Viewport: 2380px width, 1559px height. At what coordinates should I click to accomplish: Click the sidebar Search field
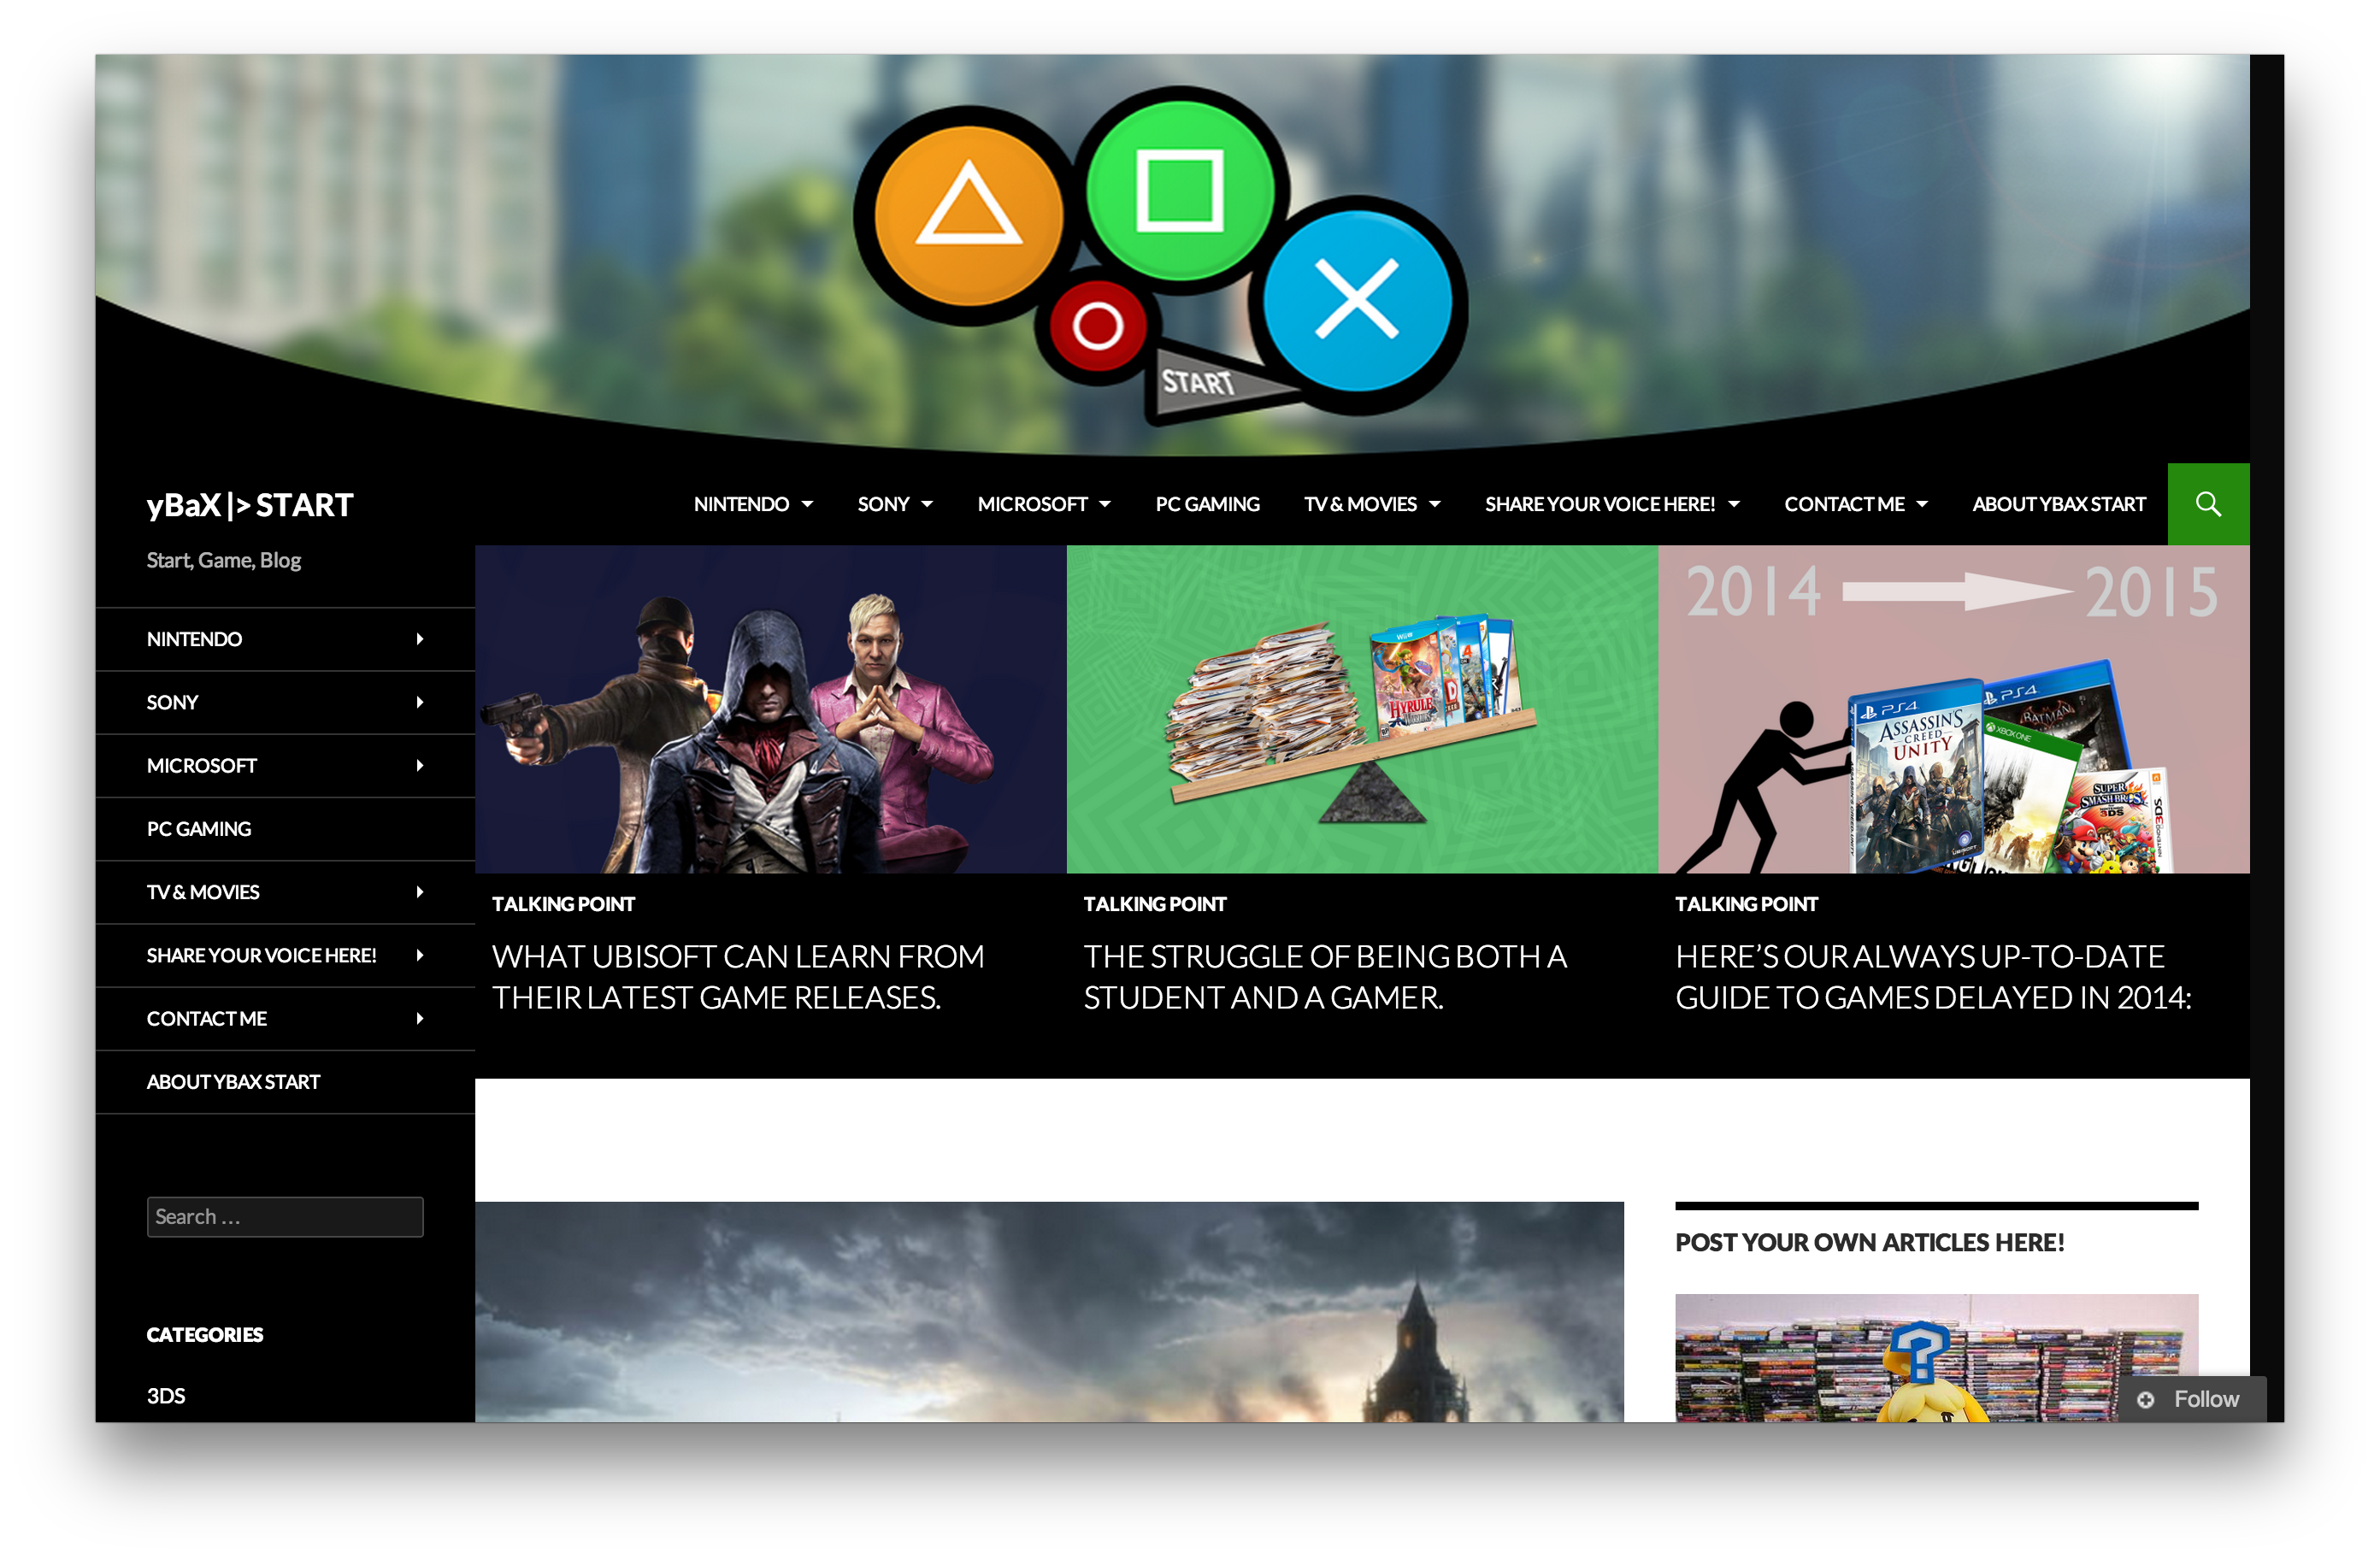[x=285, y=1216]
